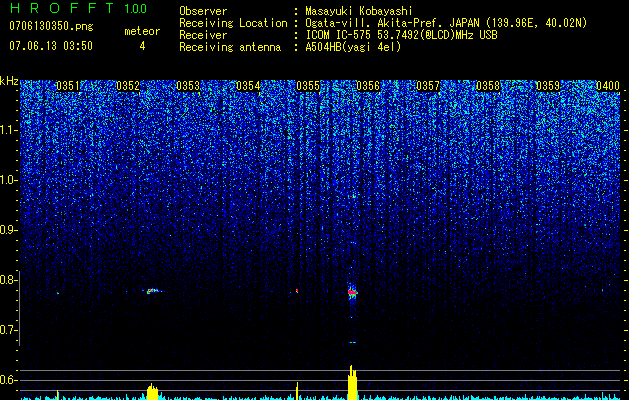Viewport: 629px width, 400px height.
Task: Click the 'Receiving antenna' field label
Action: click(x=230, y=47)
